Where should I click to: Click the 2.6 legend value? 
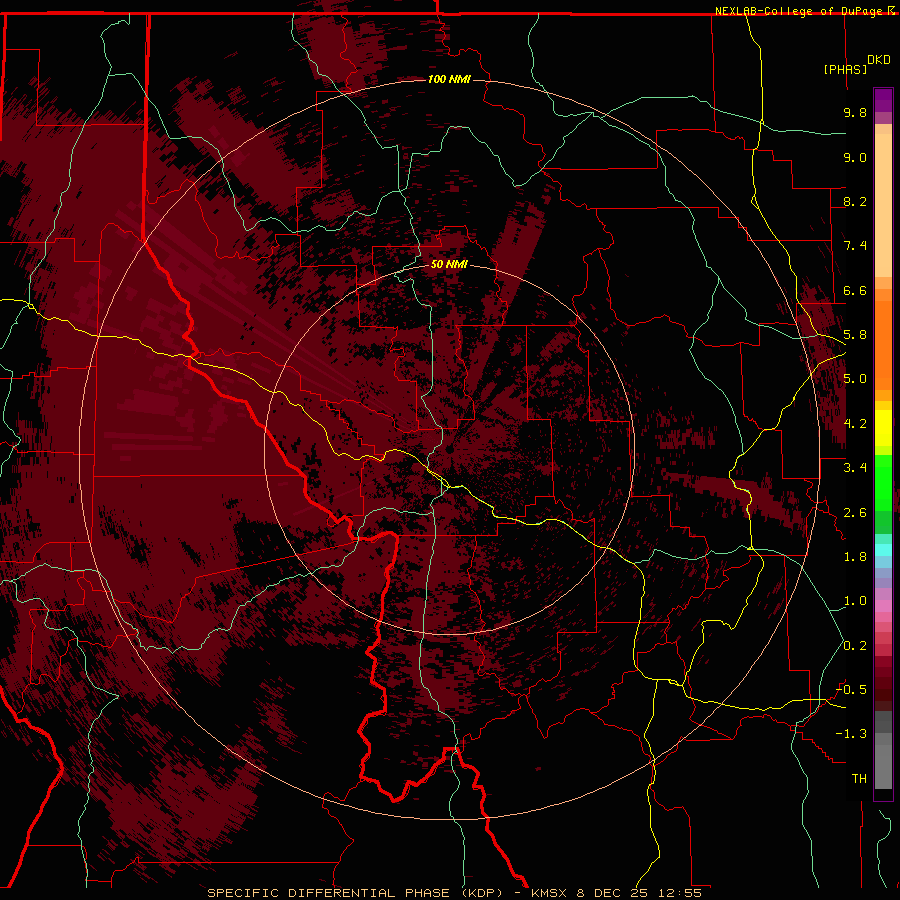[855, 513]
